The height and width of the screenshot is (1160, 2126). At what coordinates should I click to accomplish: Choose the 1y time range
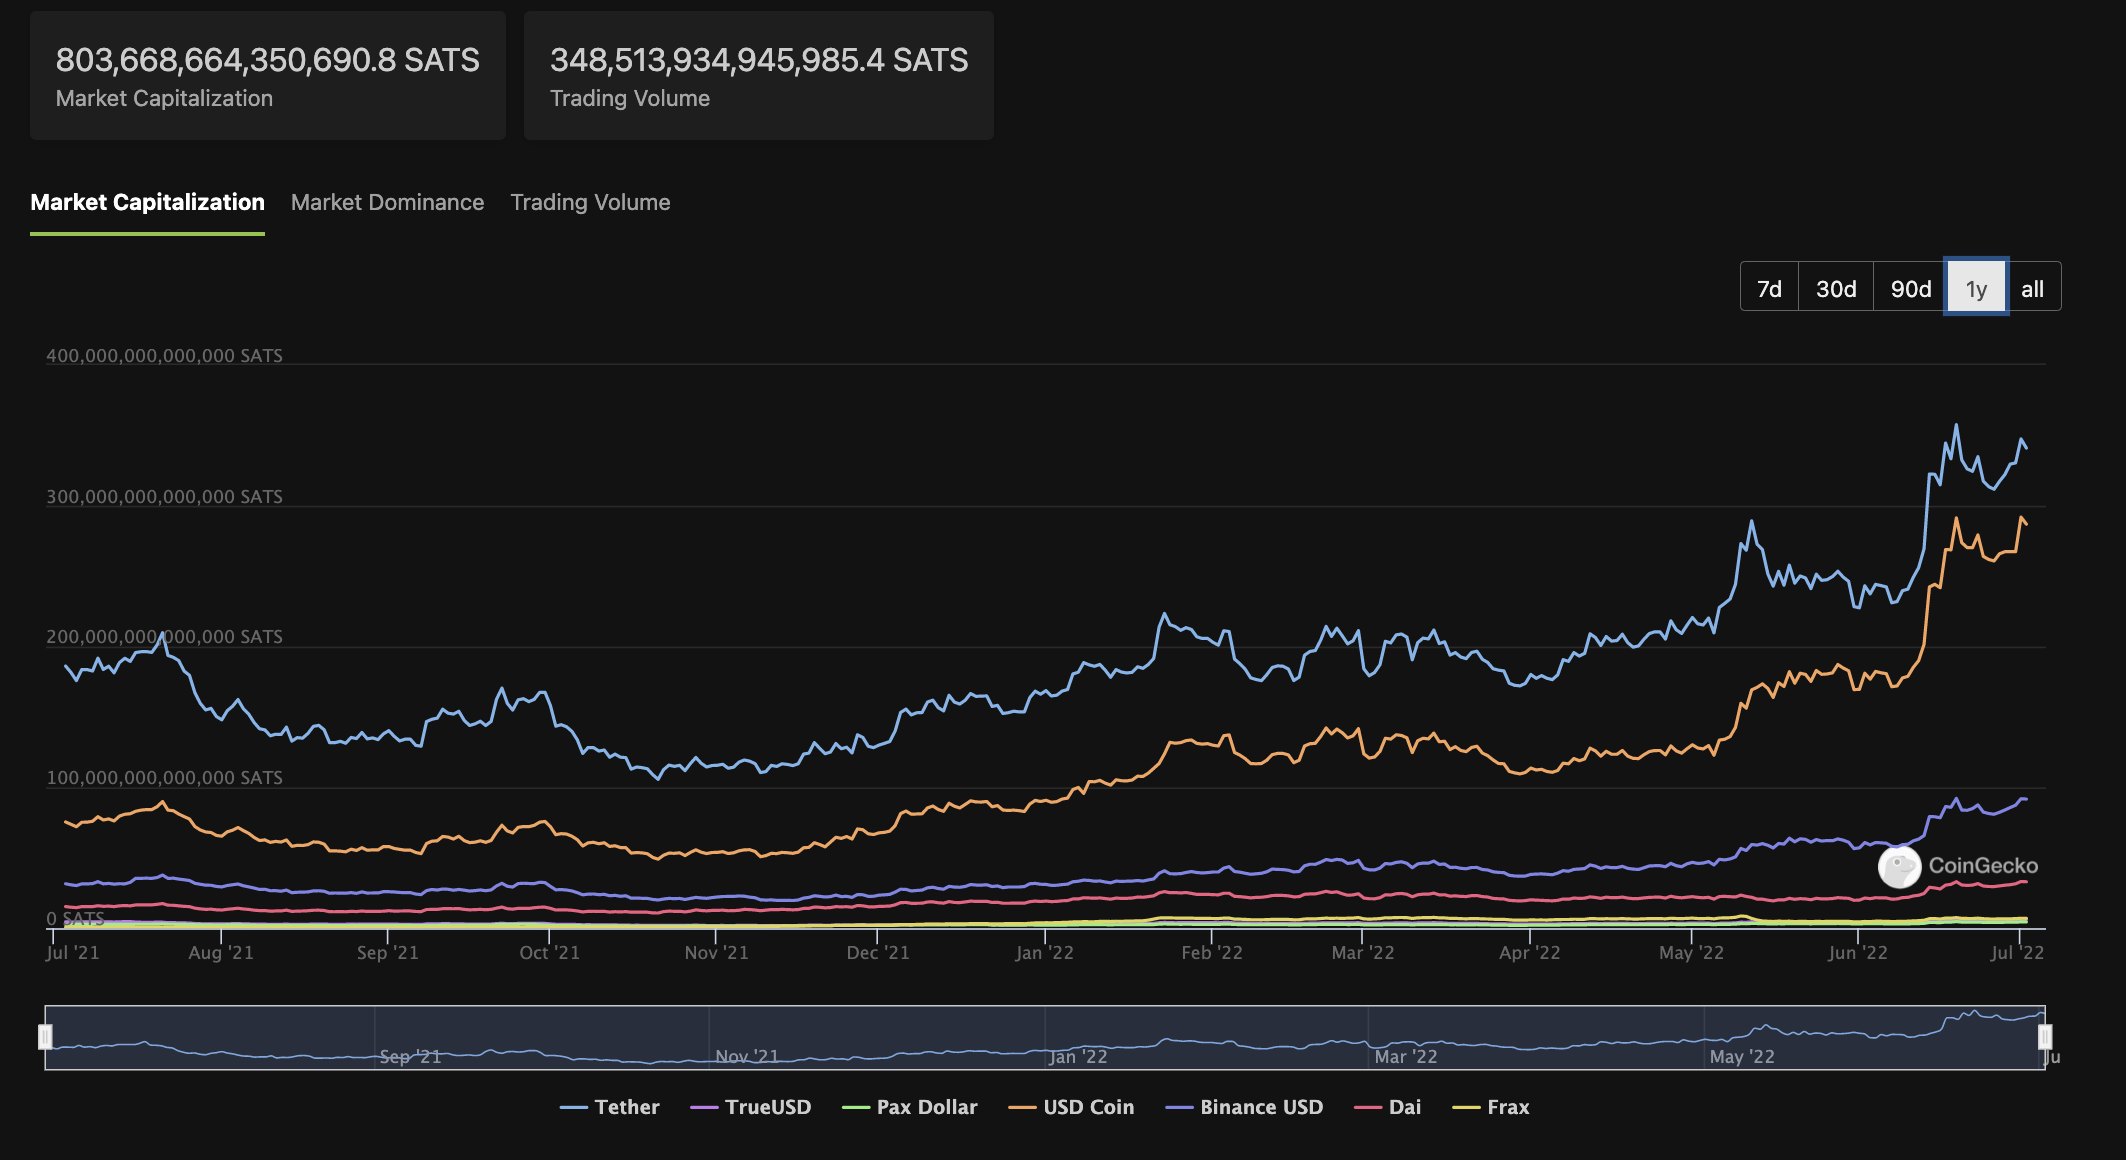click(1976, 288)
